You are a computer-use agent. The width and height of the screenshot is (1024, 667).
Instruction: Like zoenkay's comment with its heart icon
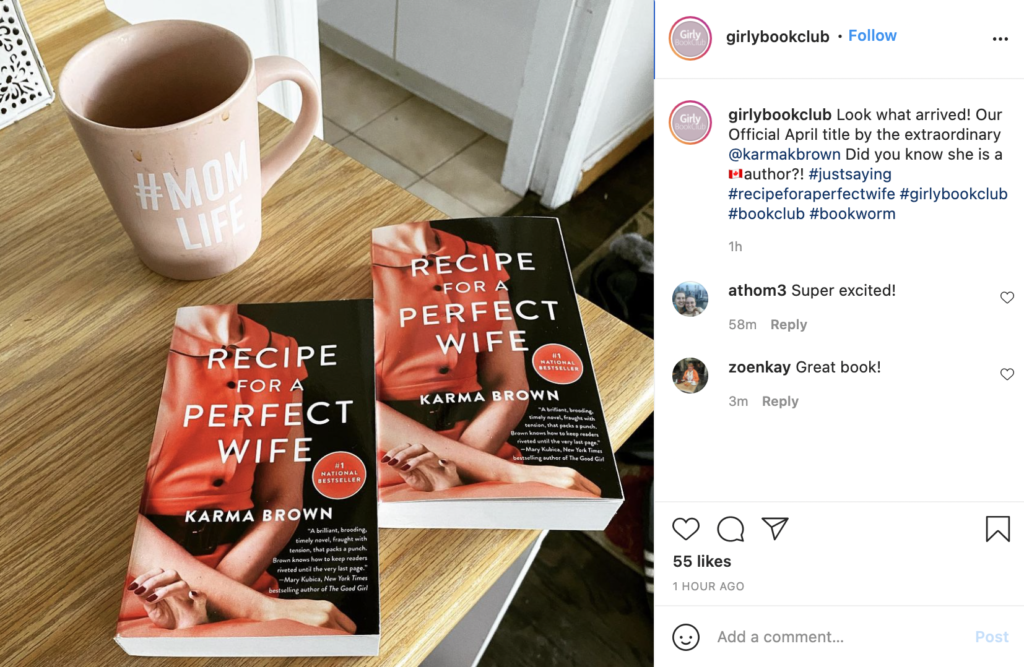1007,374
